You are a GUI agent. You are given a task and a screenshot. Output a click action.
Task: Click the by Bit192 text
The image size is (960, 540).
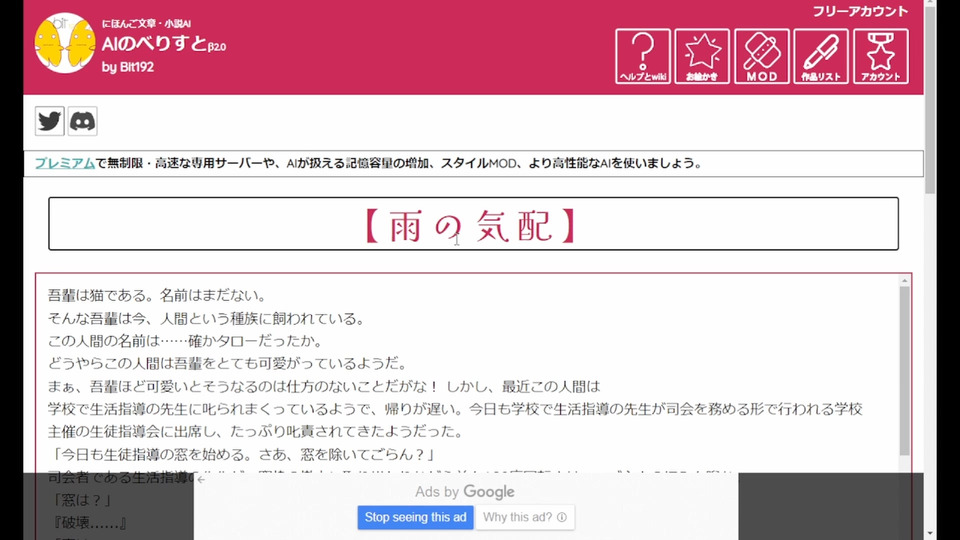[127, 67]
